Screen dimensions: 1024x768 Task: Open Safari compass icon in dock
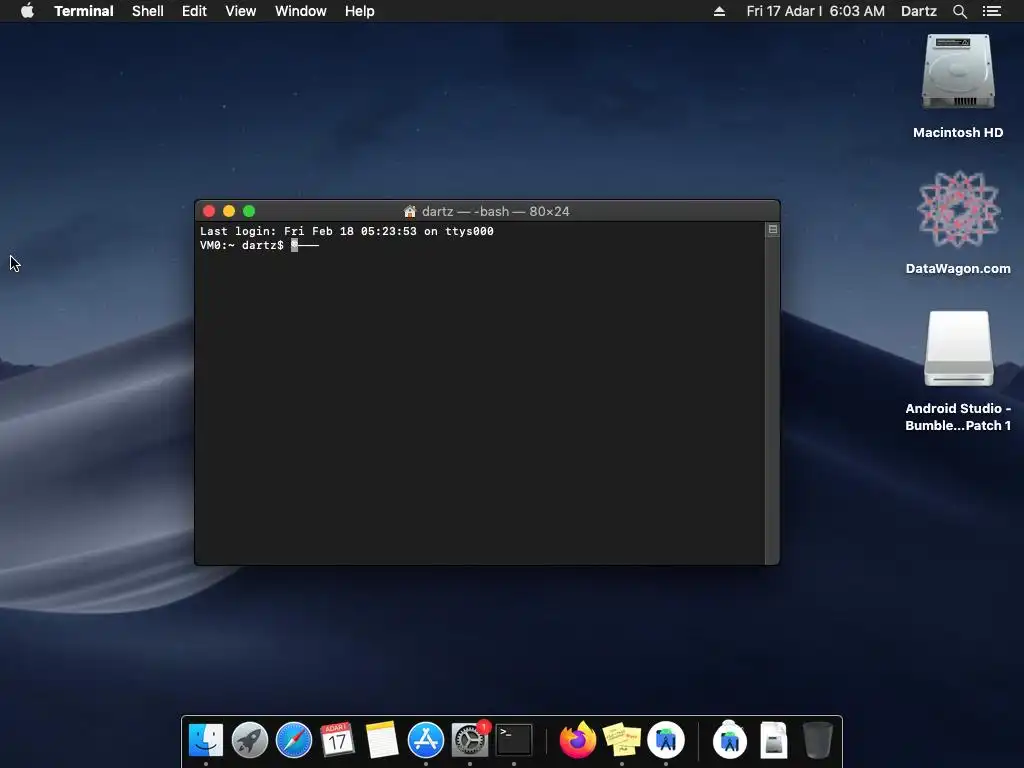[x=294, y=740]
